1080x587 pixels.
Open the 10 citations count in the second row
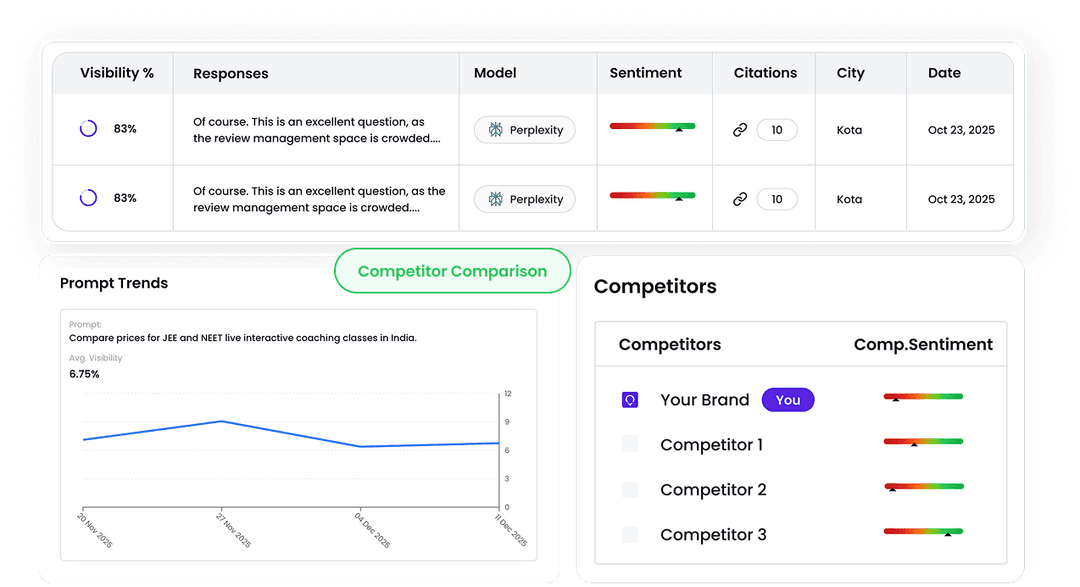coord(777,199)
